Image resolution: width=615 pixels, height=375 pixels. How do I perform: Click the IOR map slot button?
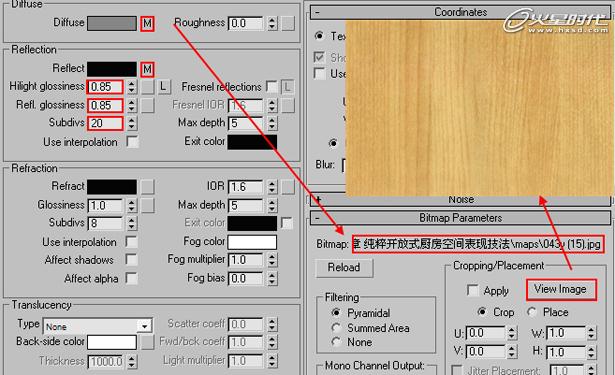(287, 187)
